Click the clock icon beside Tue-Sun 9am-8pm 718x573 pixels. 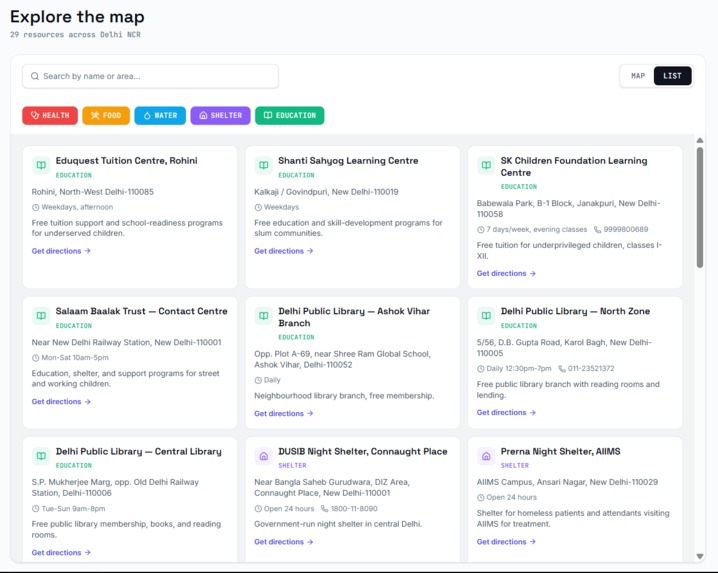35,509
